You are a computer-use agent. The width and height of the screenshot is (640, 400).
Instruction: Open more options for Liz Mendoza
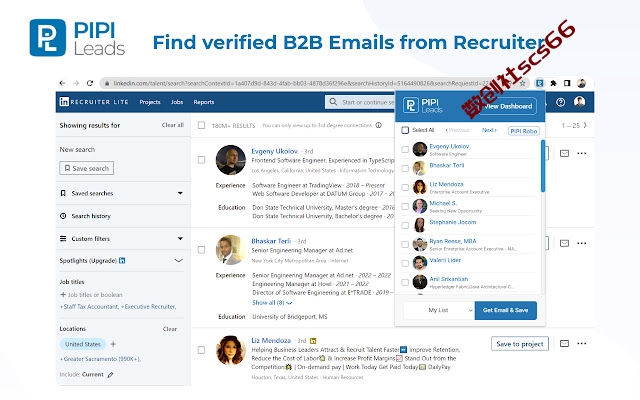(x=582, y=344)
